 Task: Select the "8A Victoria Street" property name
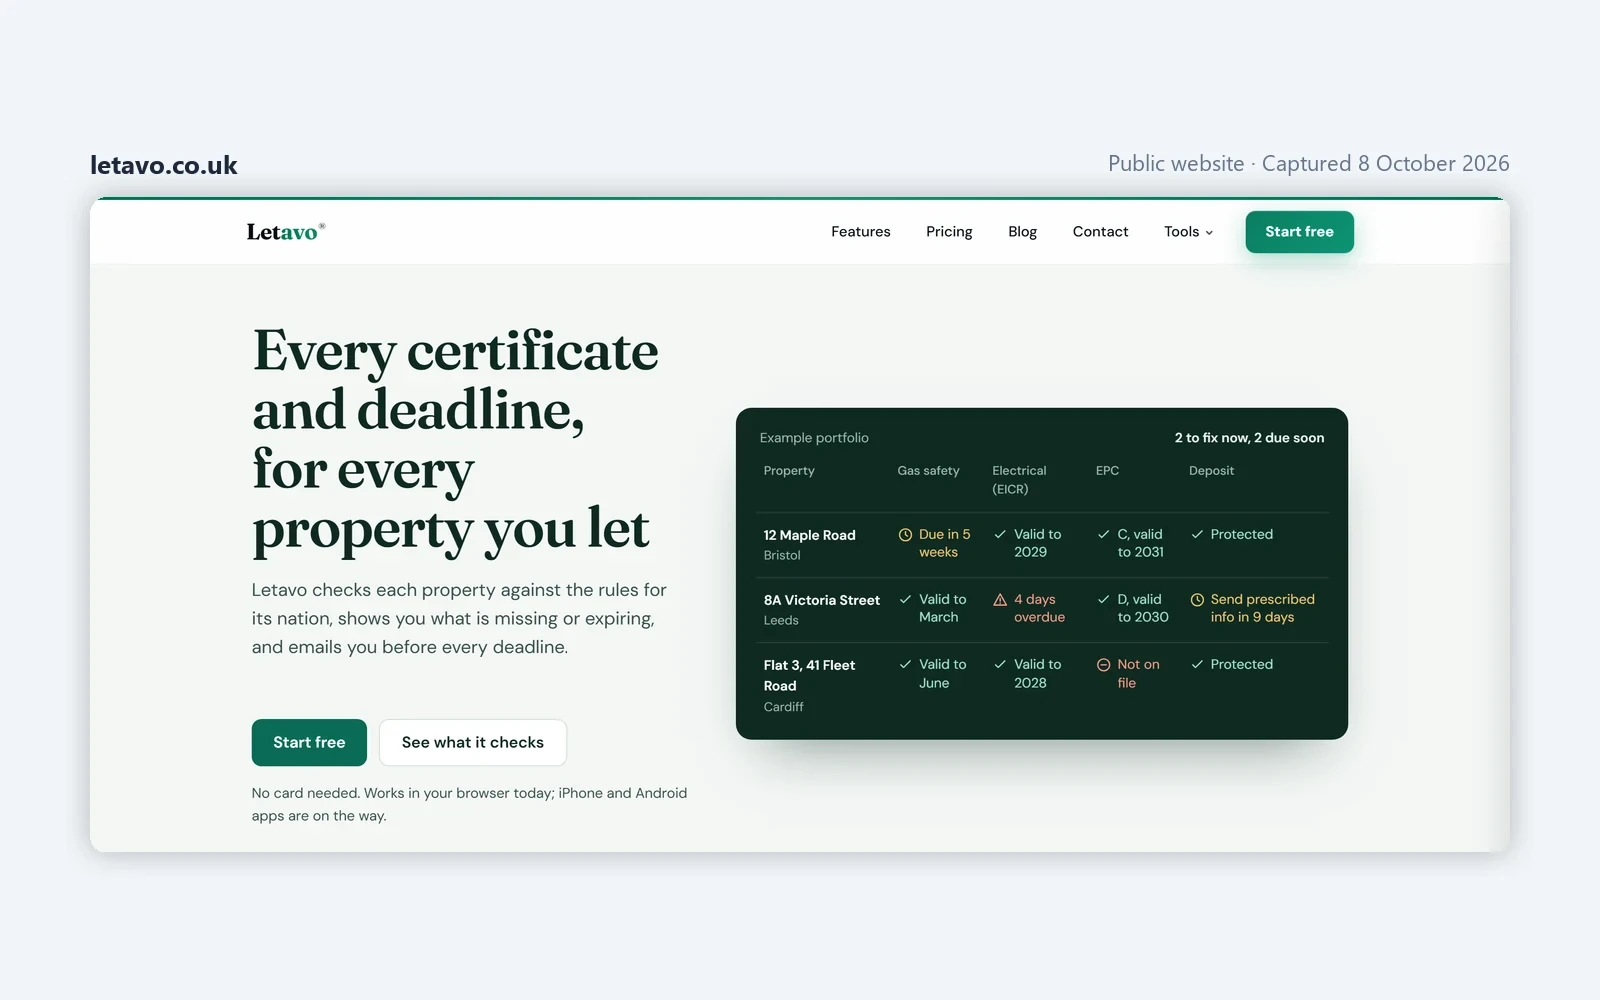822,601
